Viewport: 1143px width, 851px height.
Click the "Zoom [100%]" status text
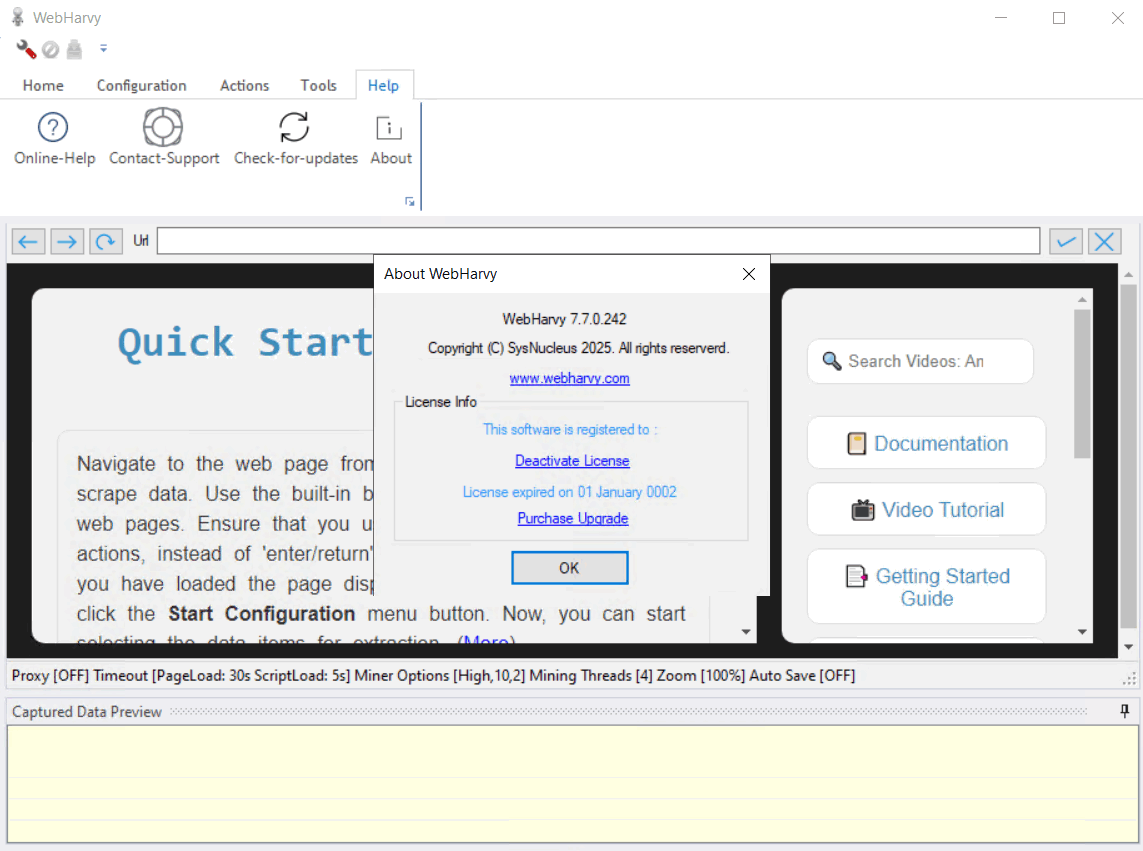pos(701,676)
